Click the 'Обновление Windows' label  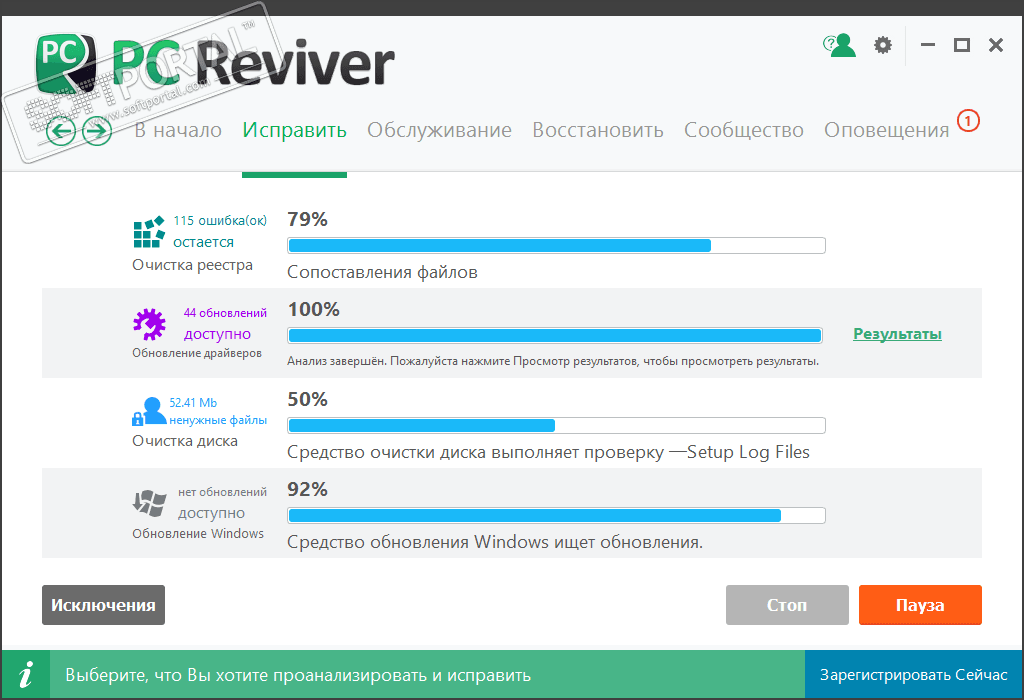point(199,533)
